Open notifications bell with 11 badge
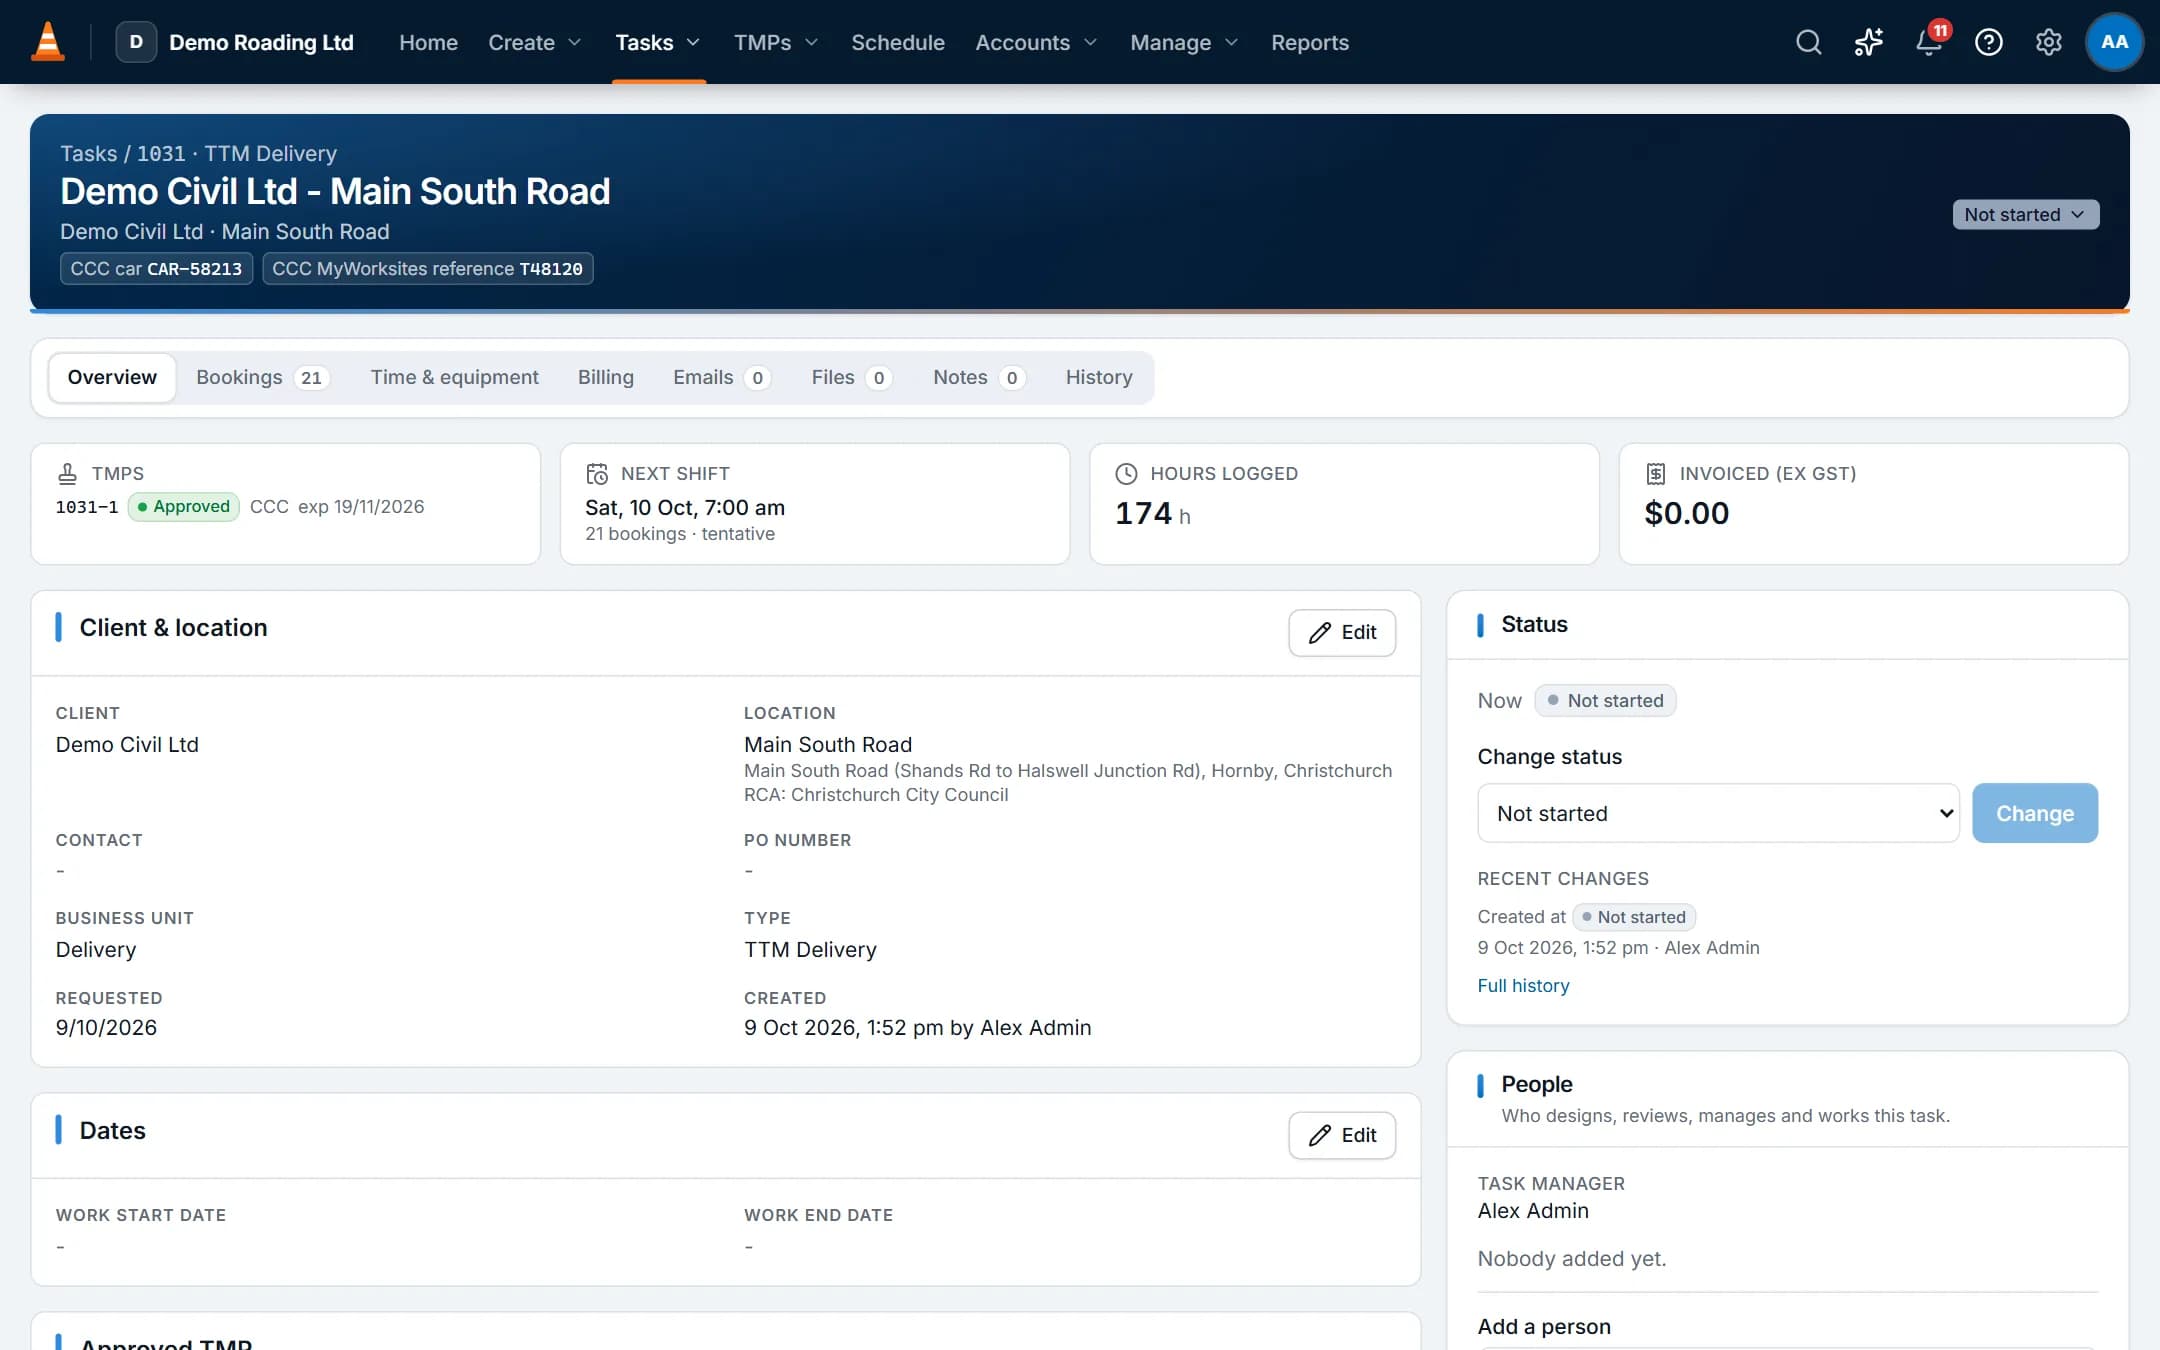This screenshot has width=2160, height=1350. [x=1929, y=42]
